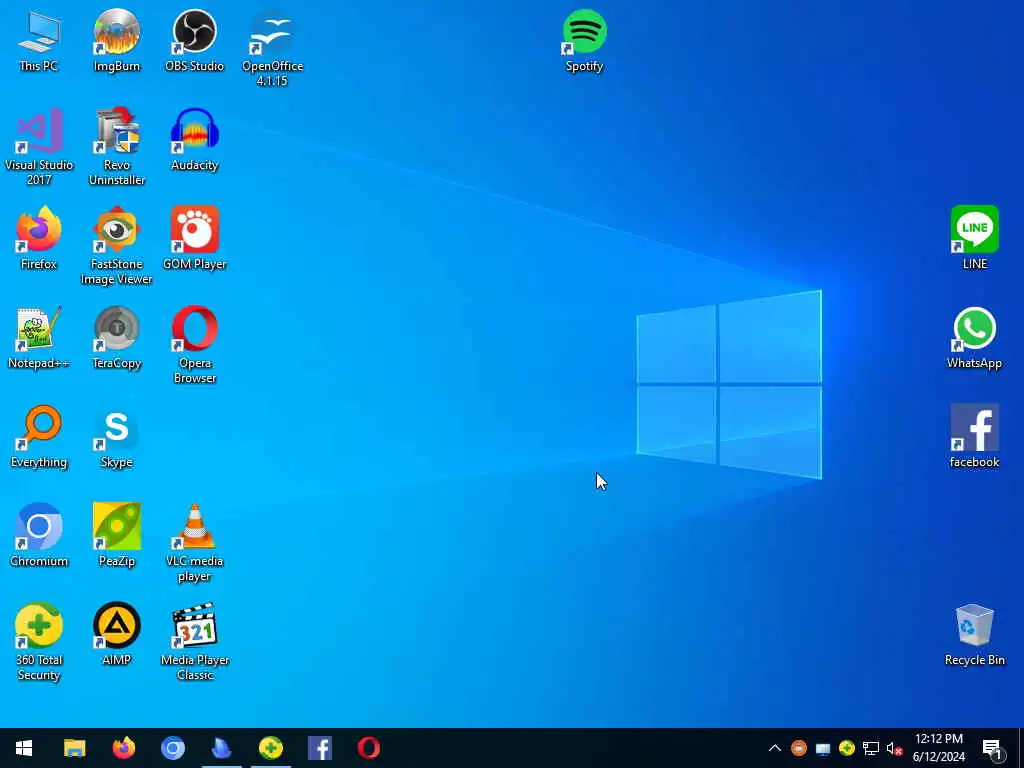1024x768 pixels.
Task: Select the Chromium desktop shortcut
Action: tap(39, 536)
